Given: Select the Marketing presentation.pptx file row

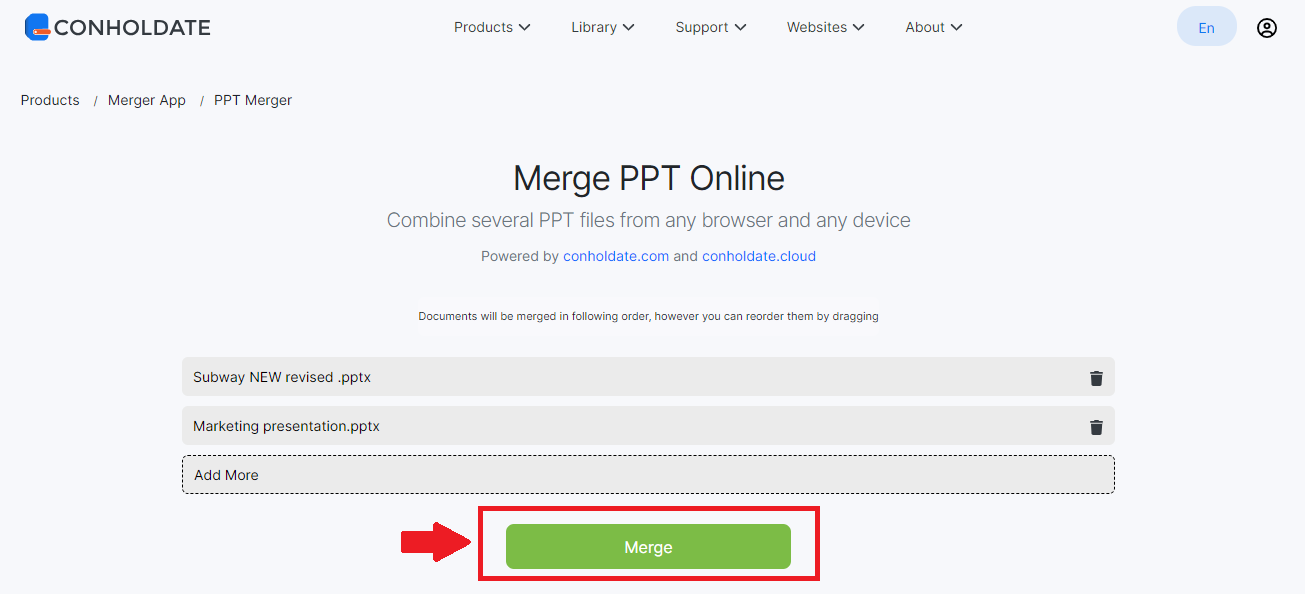Looking at the screenshot, I should coord(500,426).
